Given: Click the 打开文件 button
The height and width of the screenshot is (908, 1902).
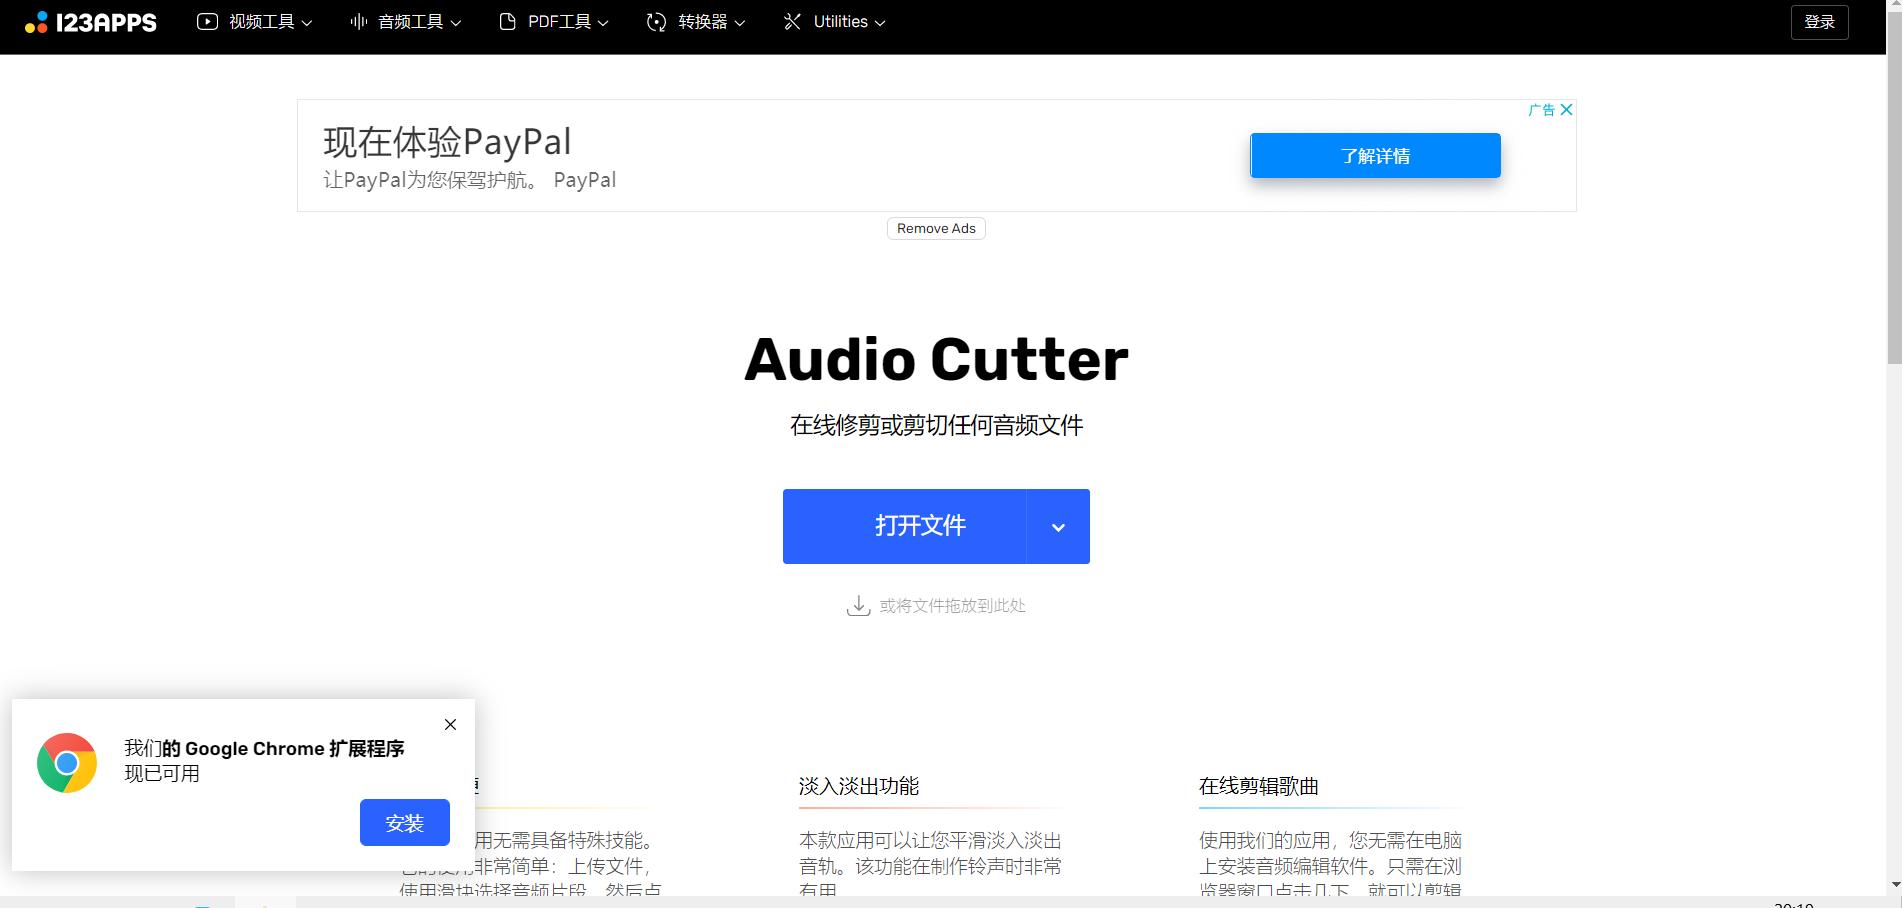Looking at the screenshot, I should [920, 526].
